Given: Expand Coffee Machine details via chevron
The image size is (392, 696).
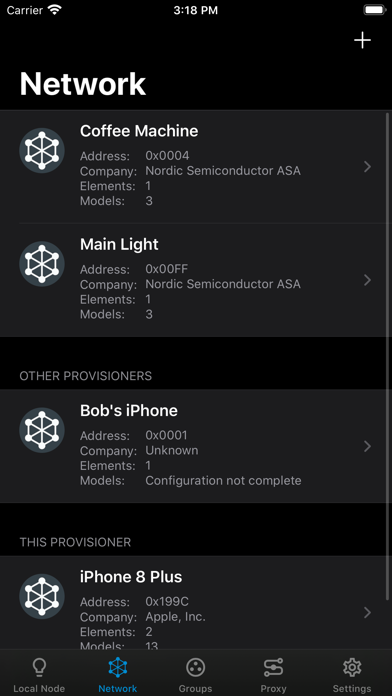Looking at the screenshot, I should tap(367, 167).
